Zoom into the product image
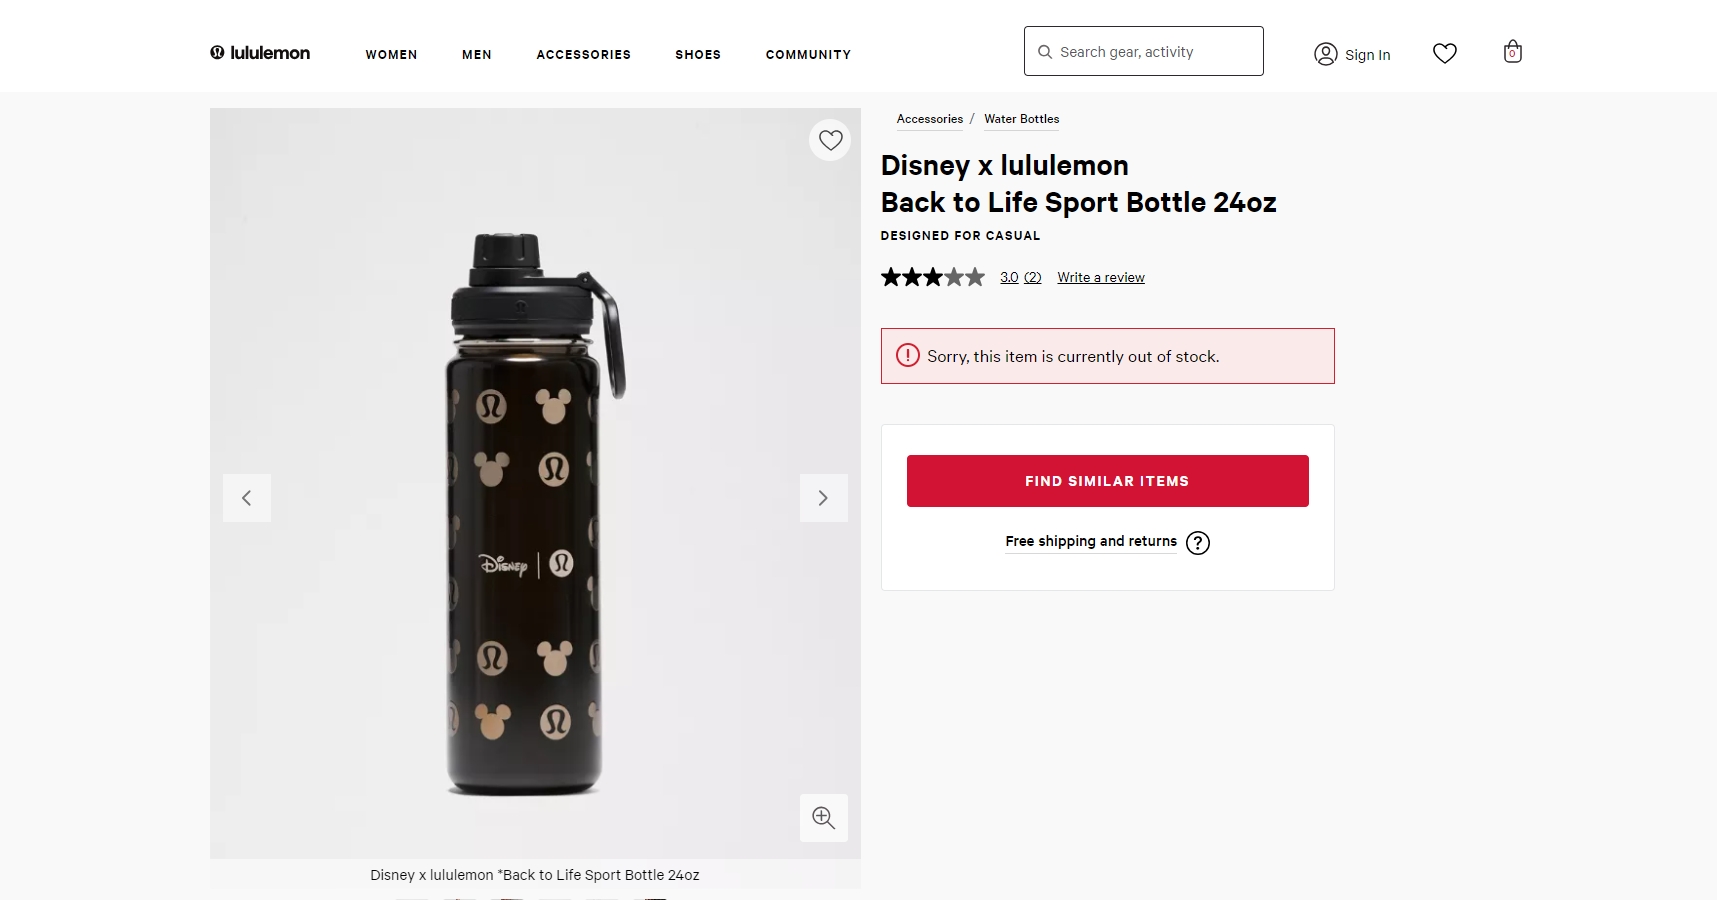This screenshot has height=900, width=1717. [823, 818]
